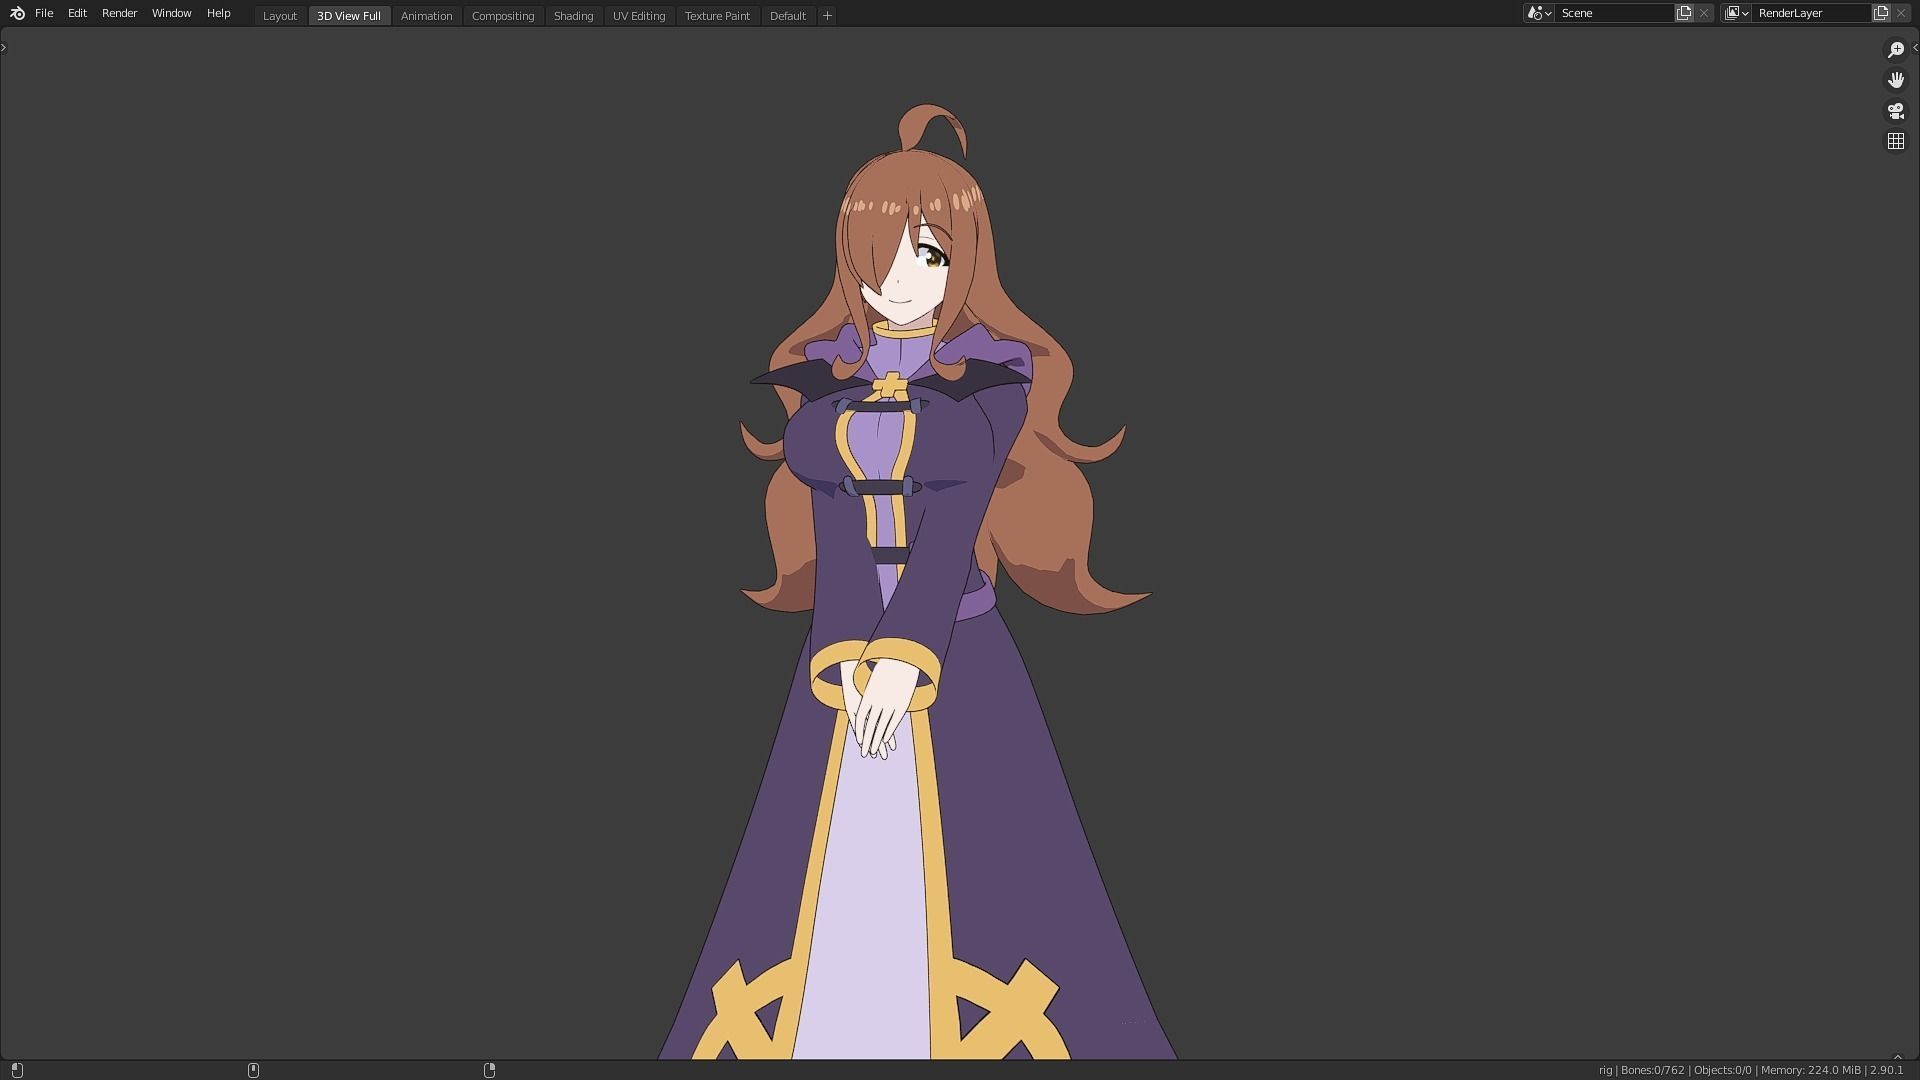Open the Compositing workspace tab
The image size is (1920, 1080).
pos(503,16)
